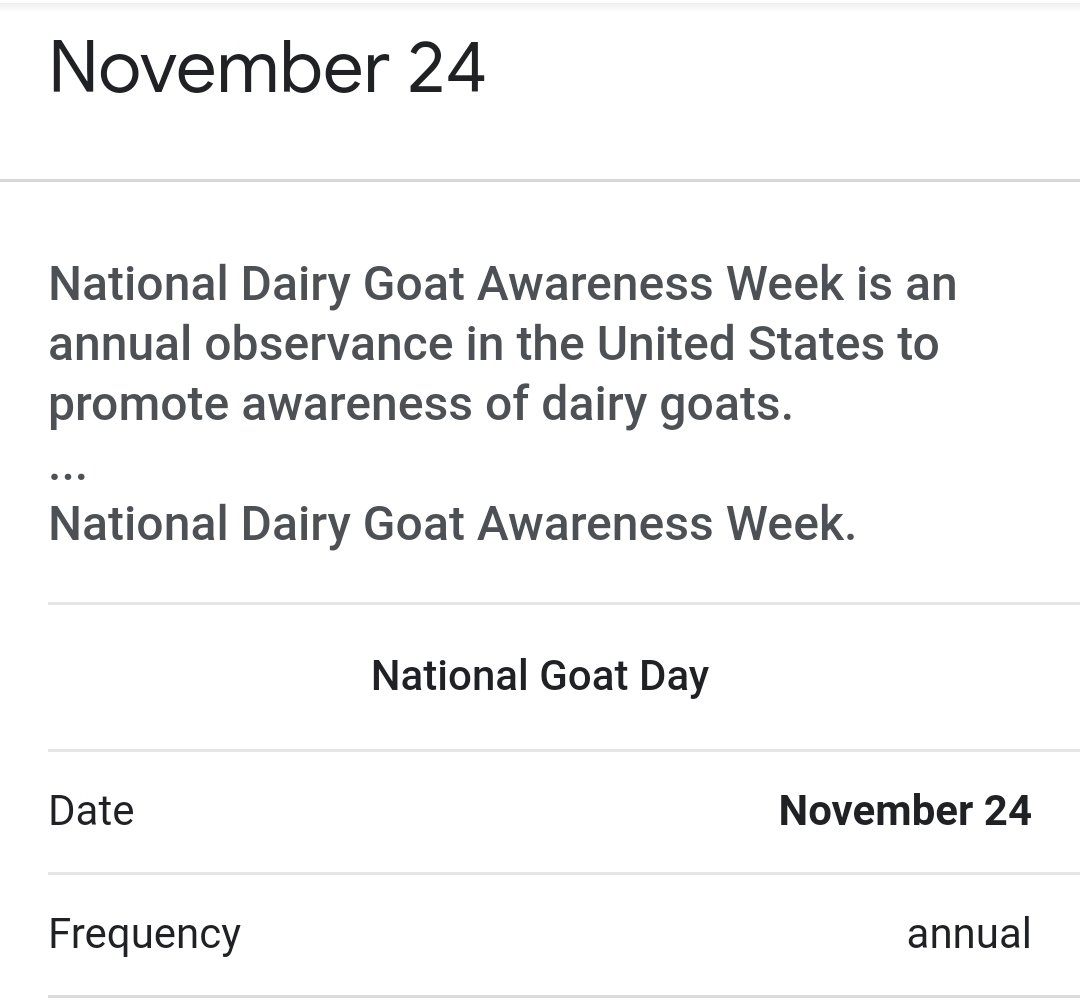Image resolution: width=1080 pixels, height=1003 pixels.
Task: Click the Date row label
Action: (x=92, y=811)
